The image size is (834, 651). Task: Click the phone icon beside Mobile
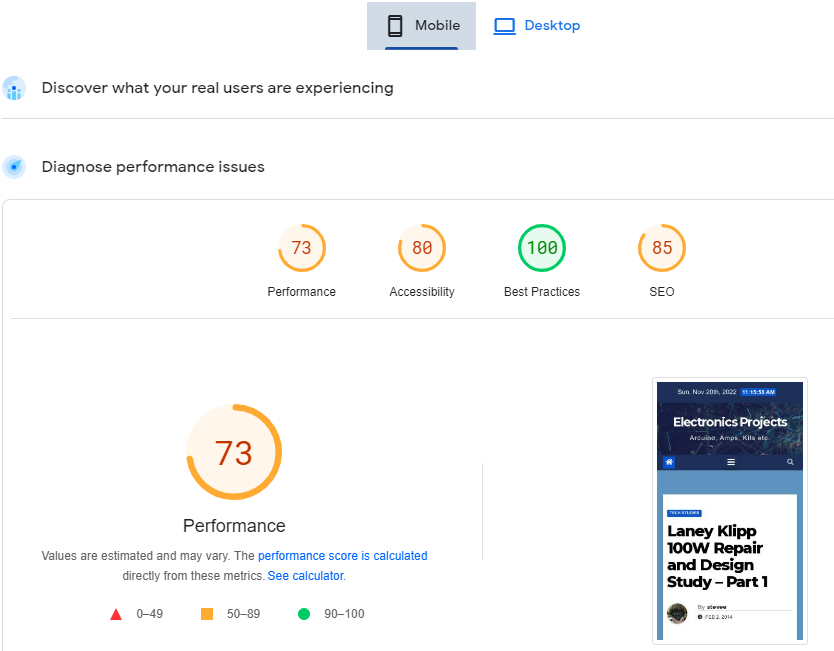click(x=395, y=26)
